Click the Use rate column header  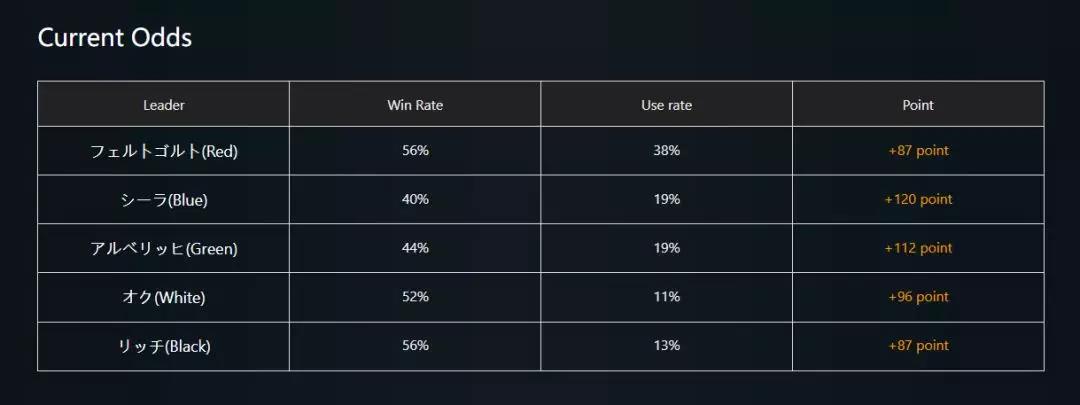666,105
